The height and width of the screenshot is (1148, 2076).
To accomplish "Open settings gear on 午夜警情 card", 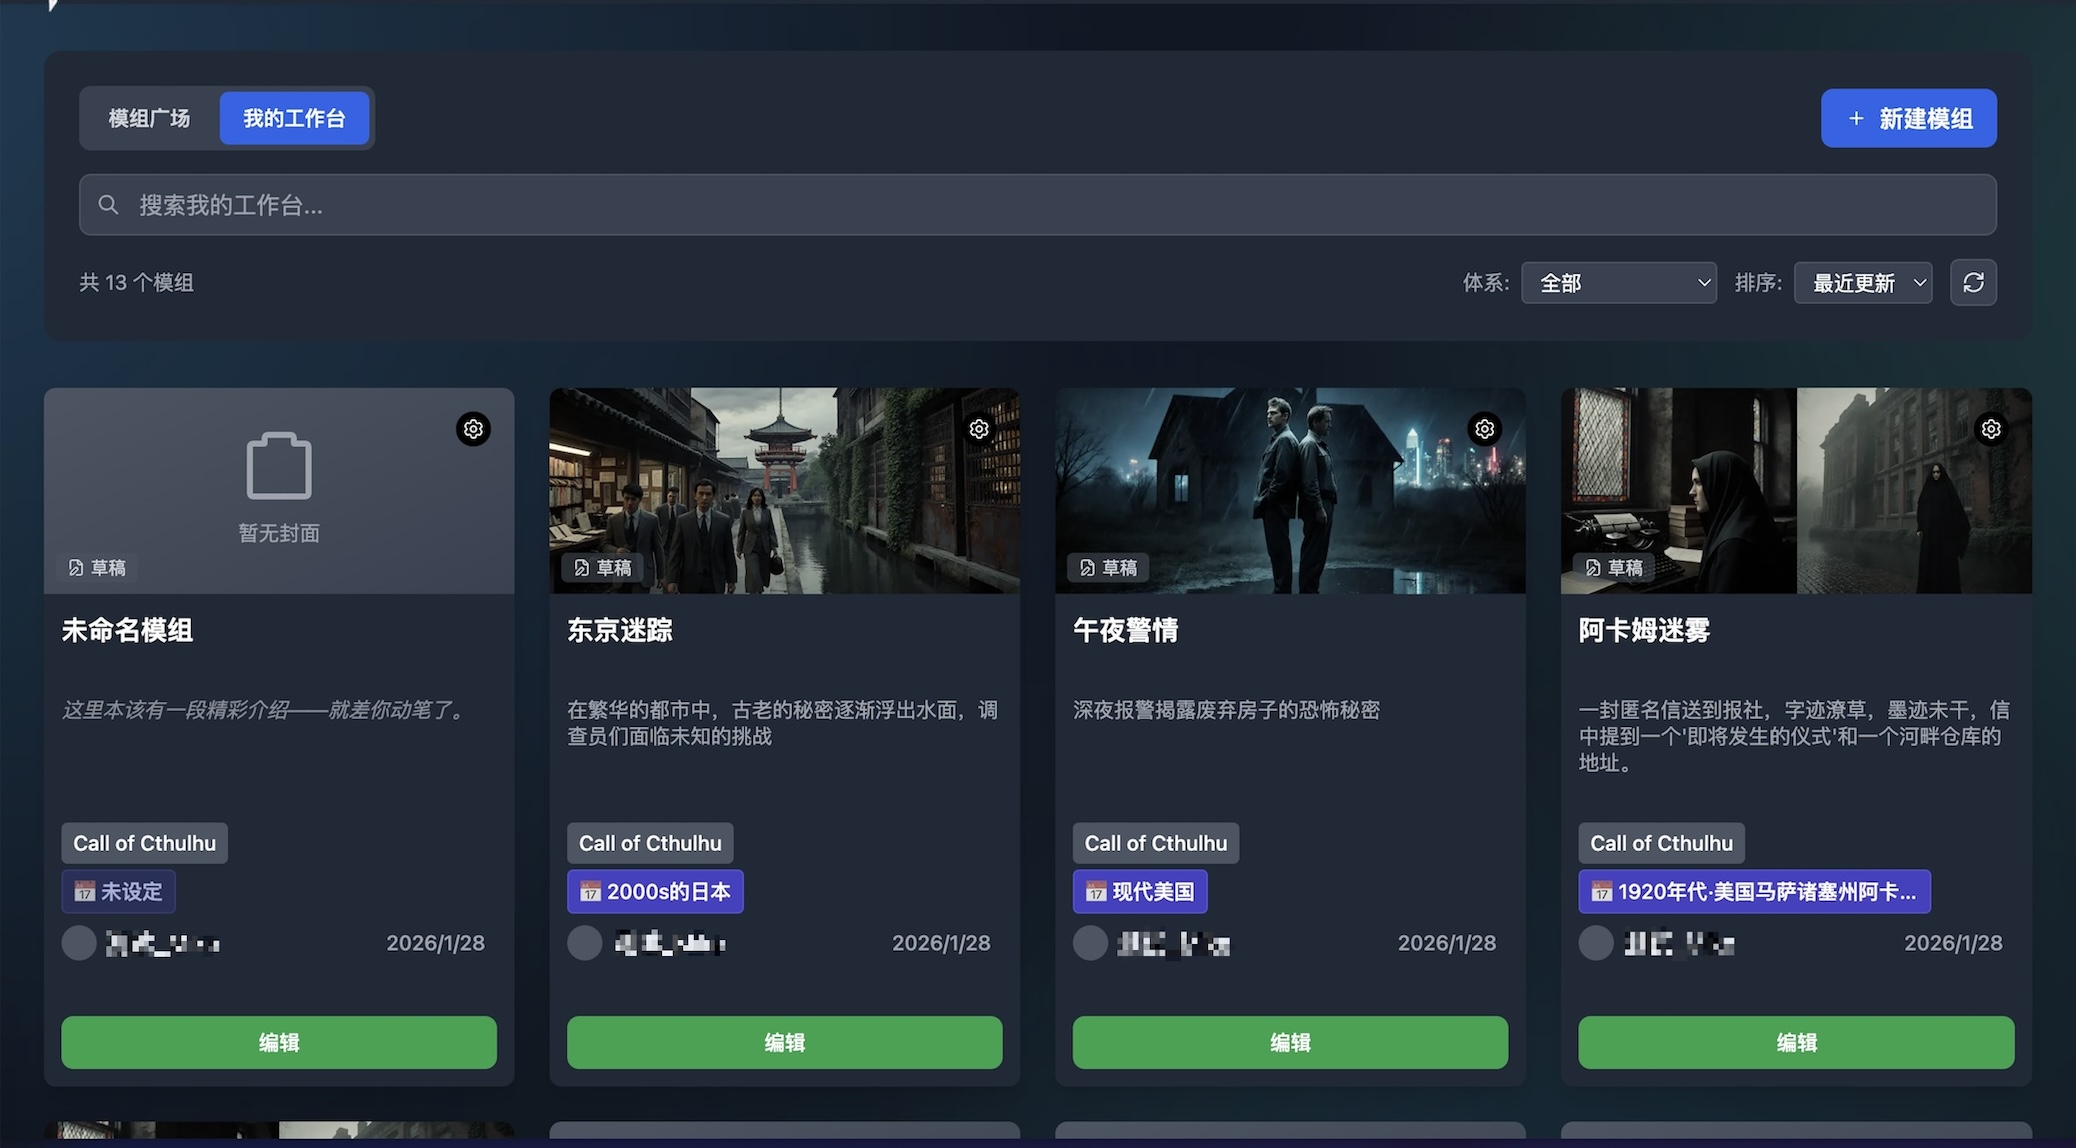I will pyautogui.click(x=1485, y=428).
